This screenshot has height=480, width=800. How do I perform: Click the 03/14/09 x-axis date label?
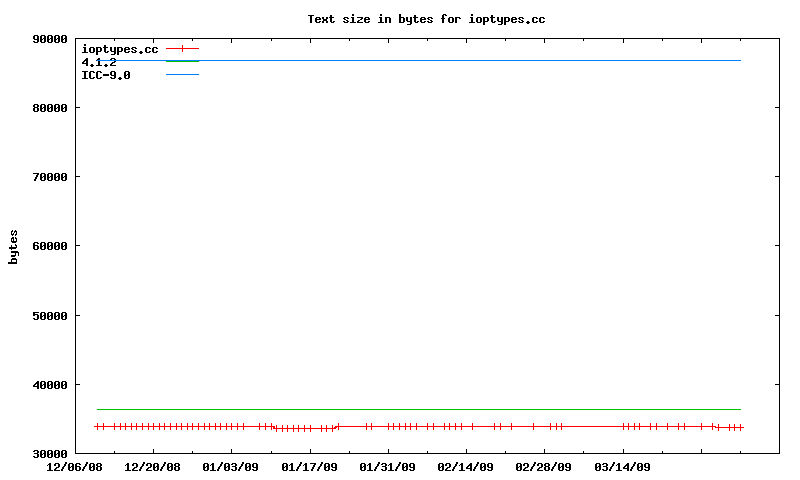[622, 467]
